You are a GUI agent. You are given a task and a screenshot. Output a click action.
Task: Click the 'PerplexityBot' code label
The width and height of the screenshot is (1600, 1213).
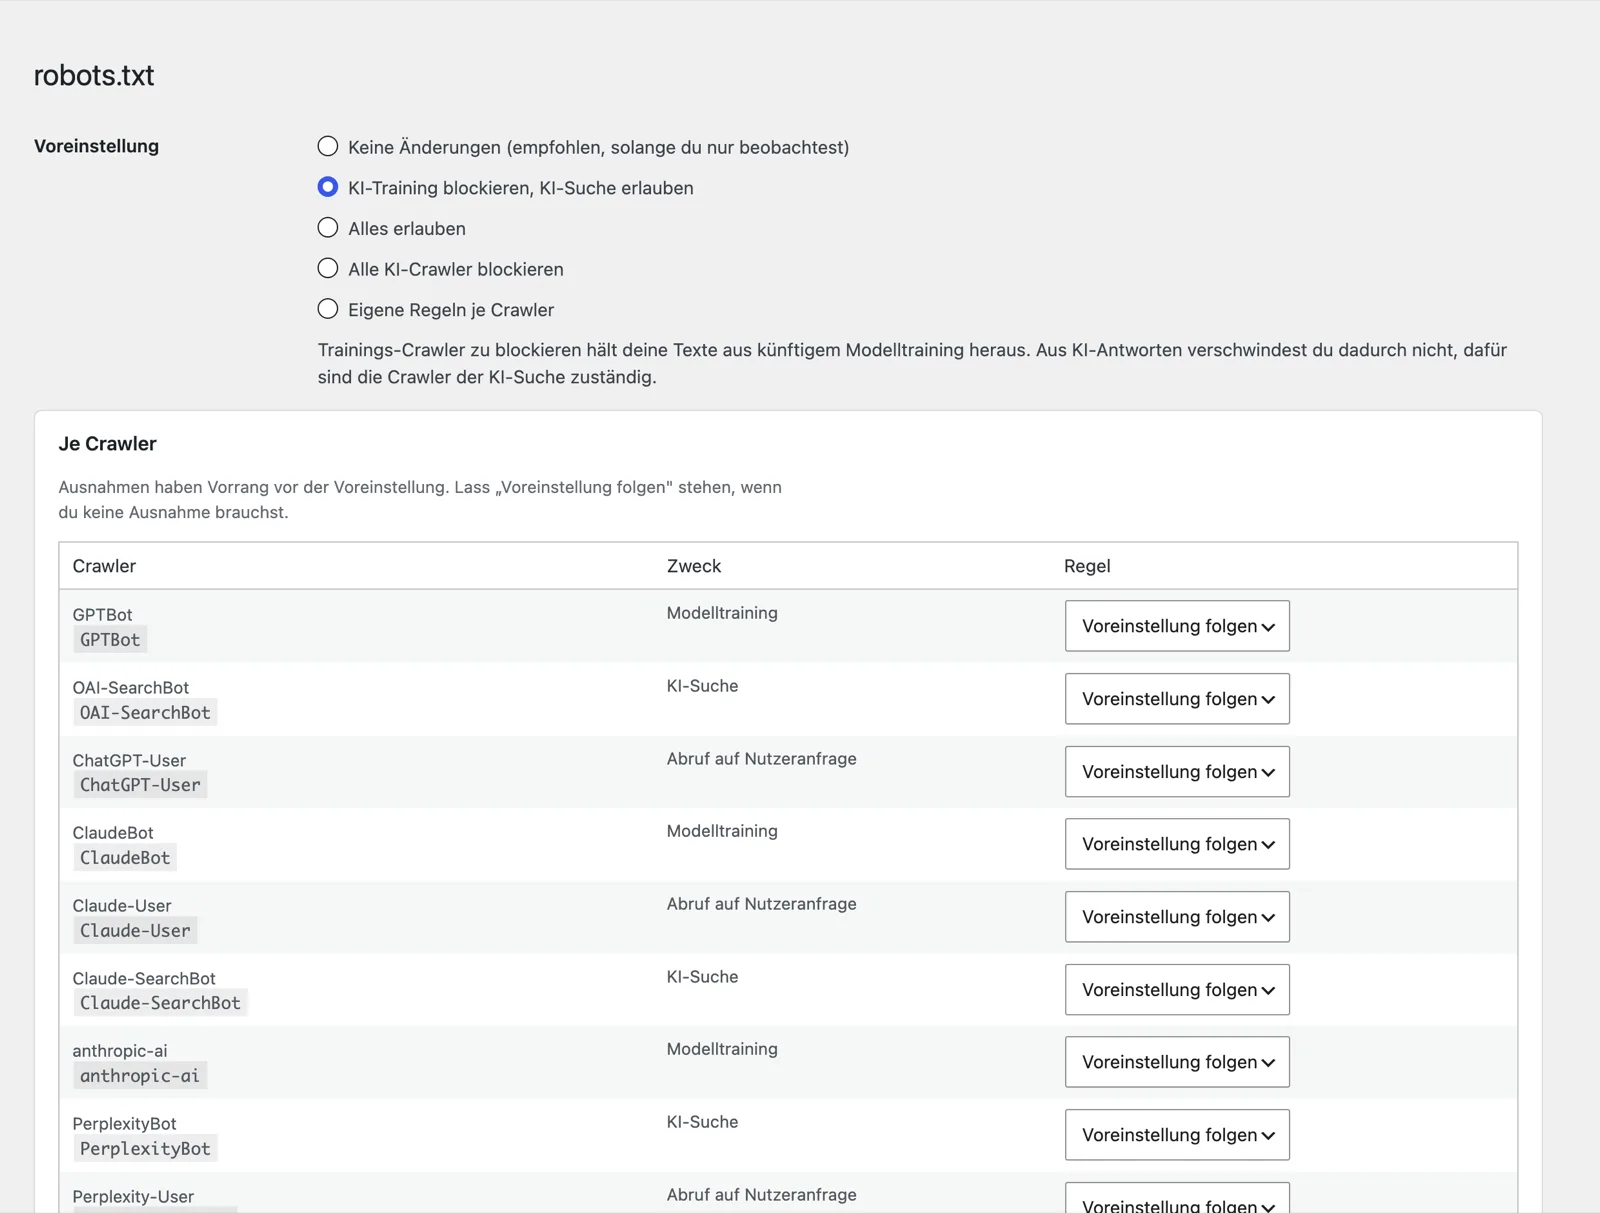point(145,1149)
